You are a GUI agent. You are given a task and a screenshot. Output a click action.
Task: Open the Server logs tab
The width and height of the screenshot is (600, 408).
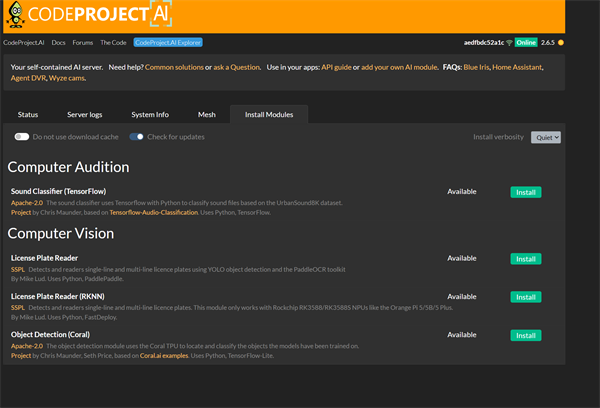point(85,114)
